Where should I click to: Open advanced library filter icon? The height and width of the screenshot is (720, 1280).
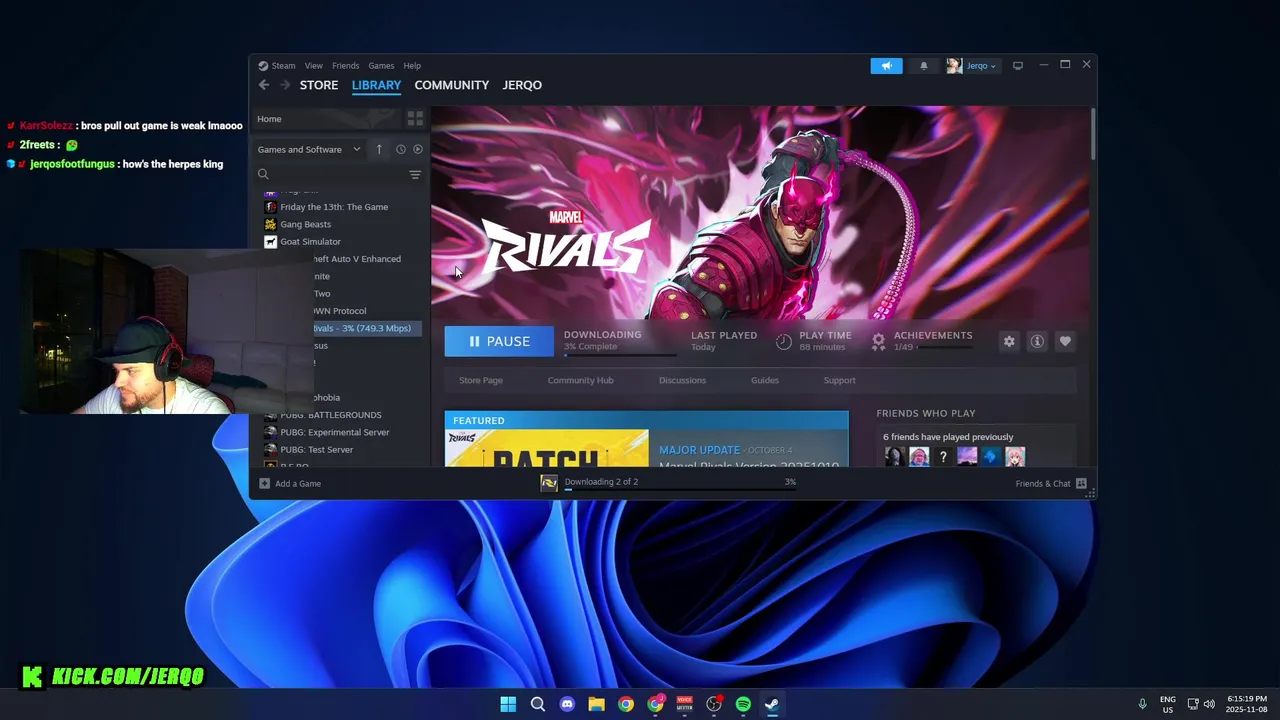[x=415, y=174]
